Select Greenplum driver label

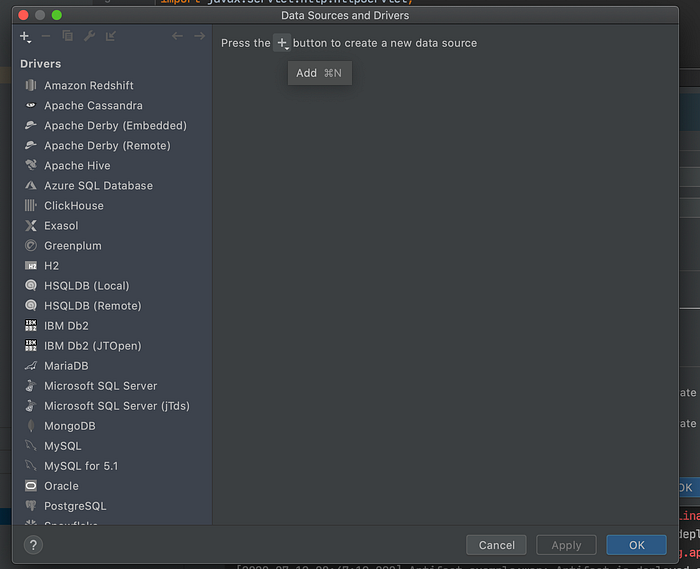coord(72,246)
